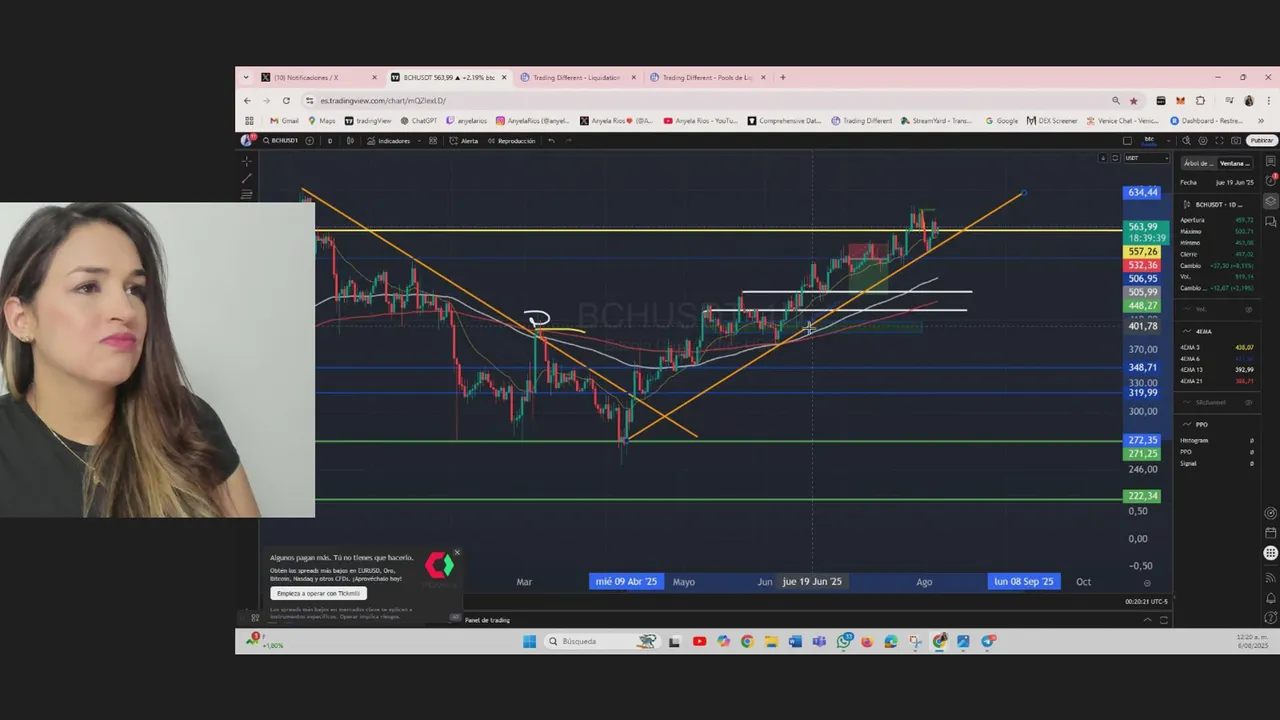This screenshot has width=1280, height=720.
Task: Click the 401,78 price axis label
Action: tap(1142, 326)
